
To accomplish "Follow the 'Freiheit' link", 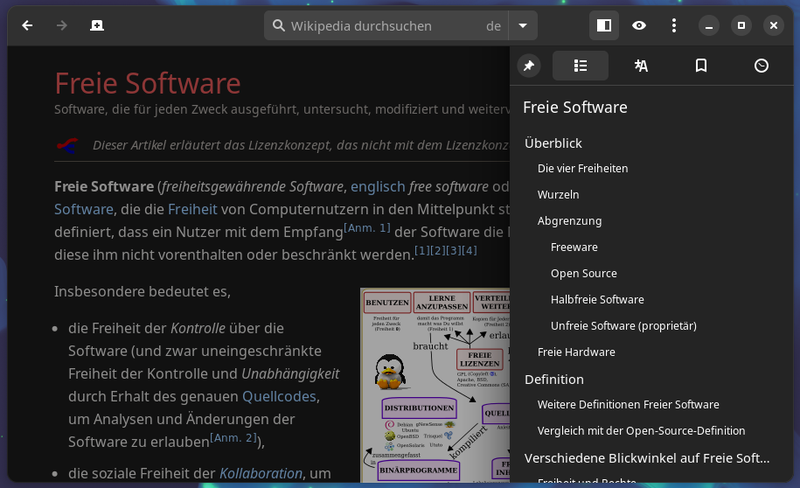I will coord(192,209).
